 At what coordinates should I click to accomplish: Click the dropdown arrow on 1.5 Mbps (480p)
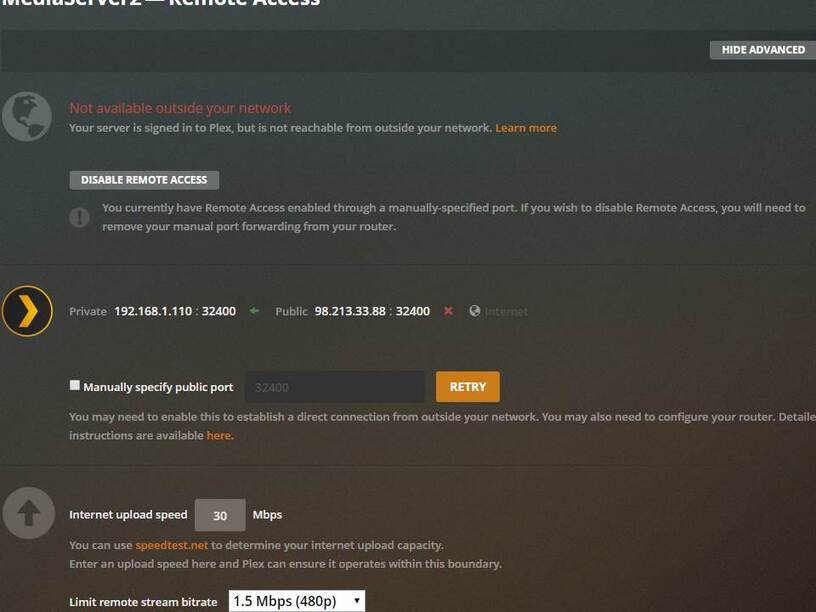click(x=356, y=601)
